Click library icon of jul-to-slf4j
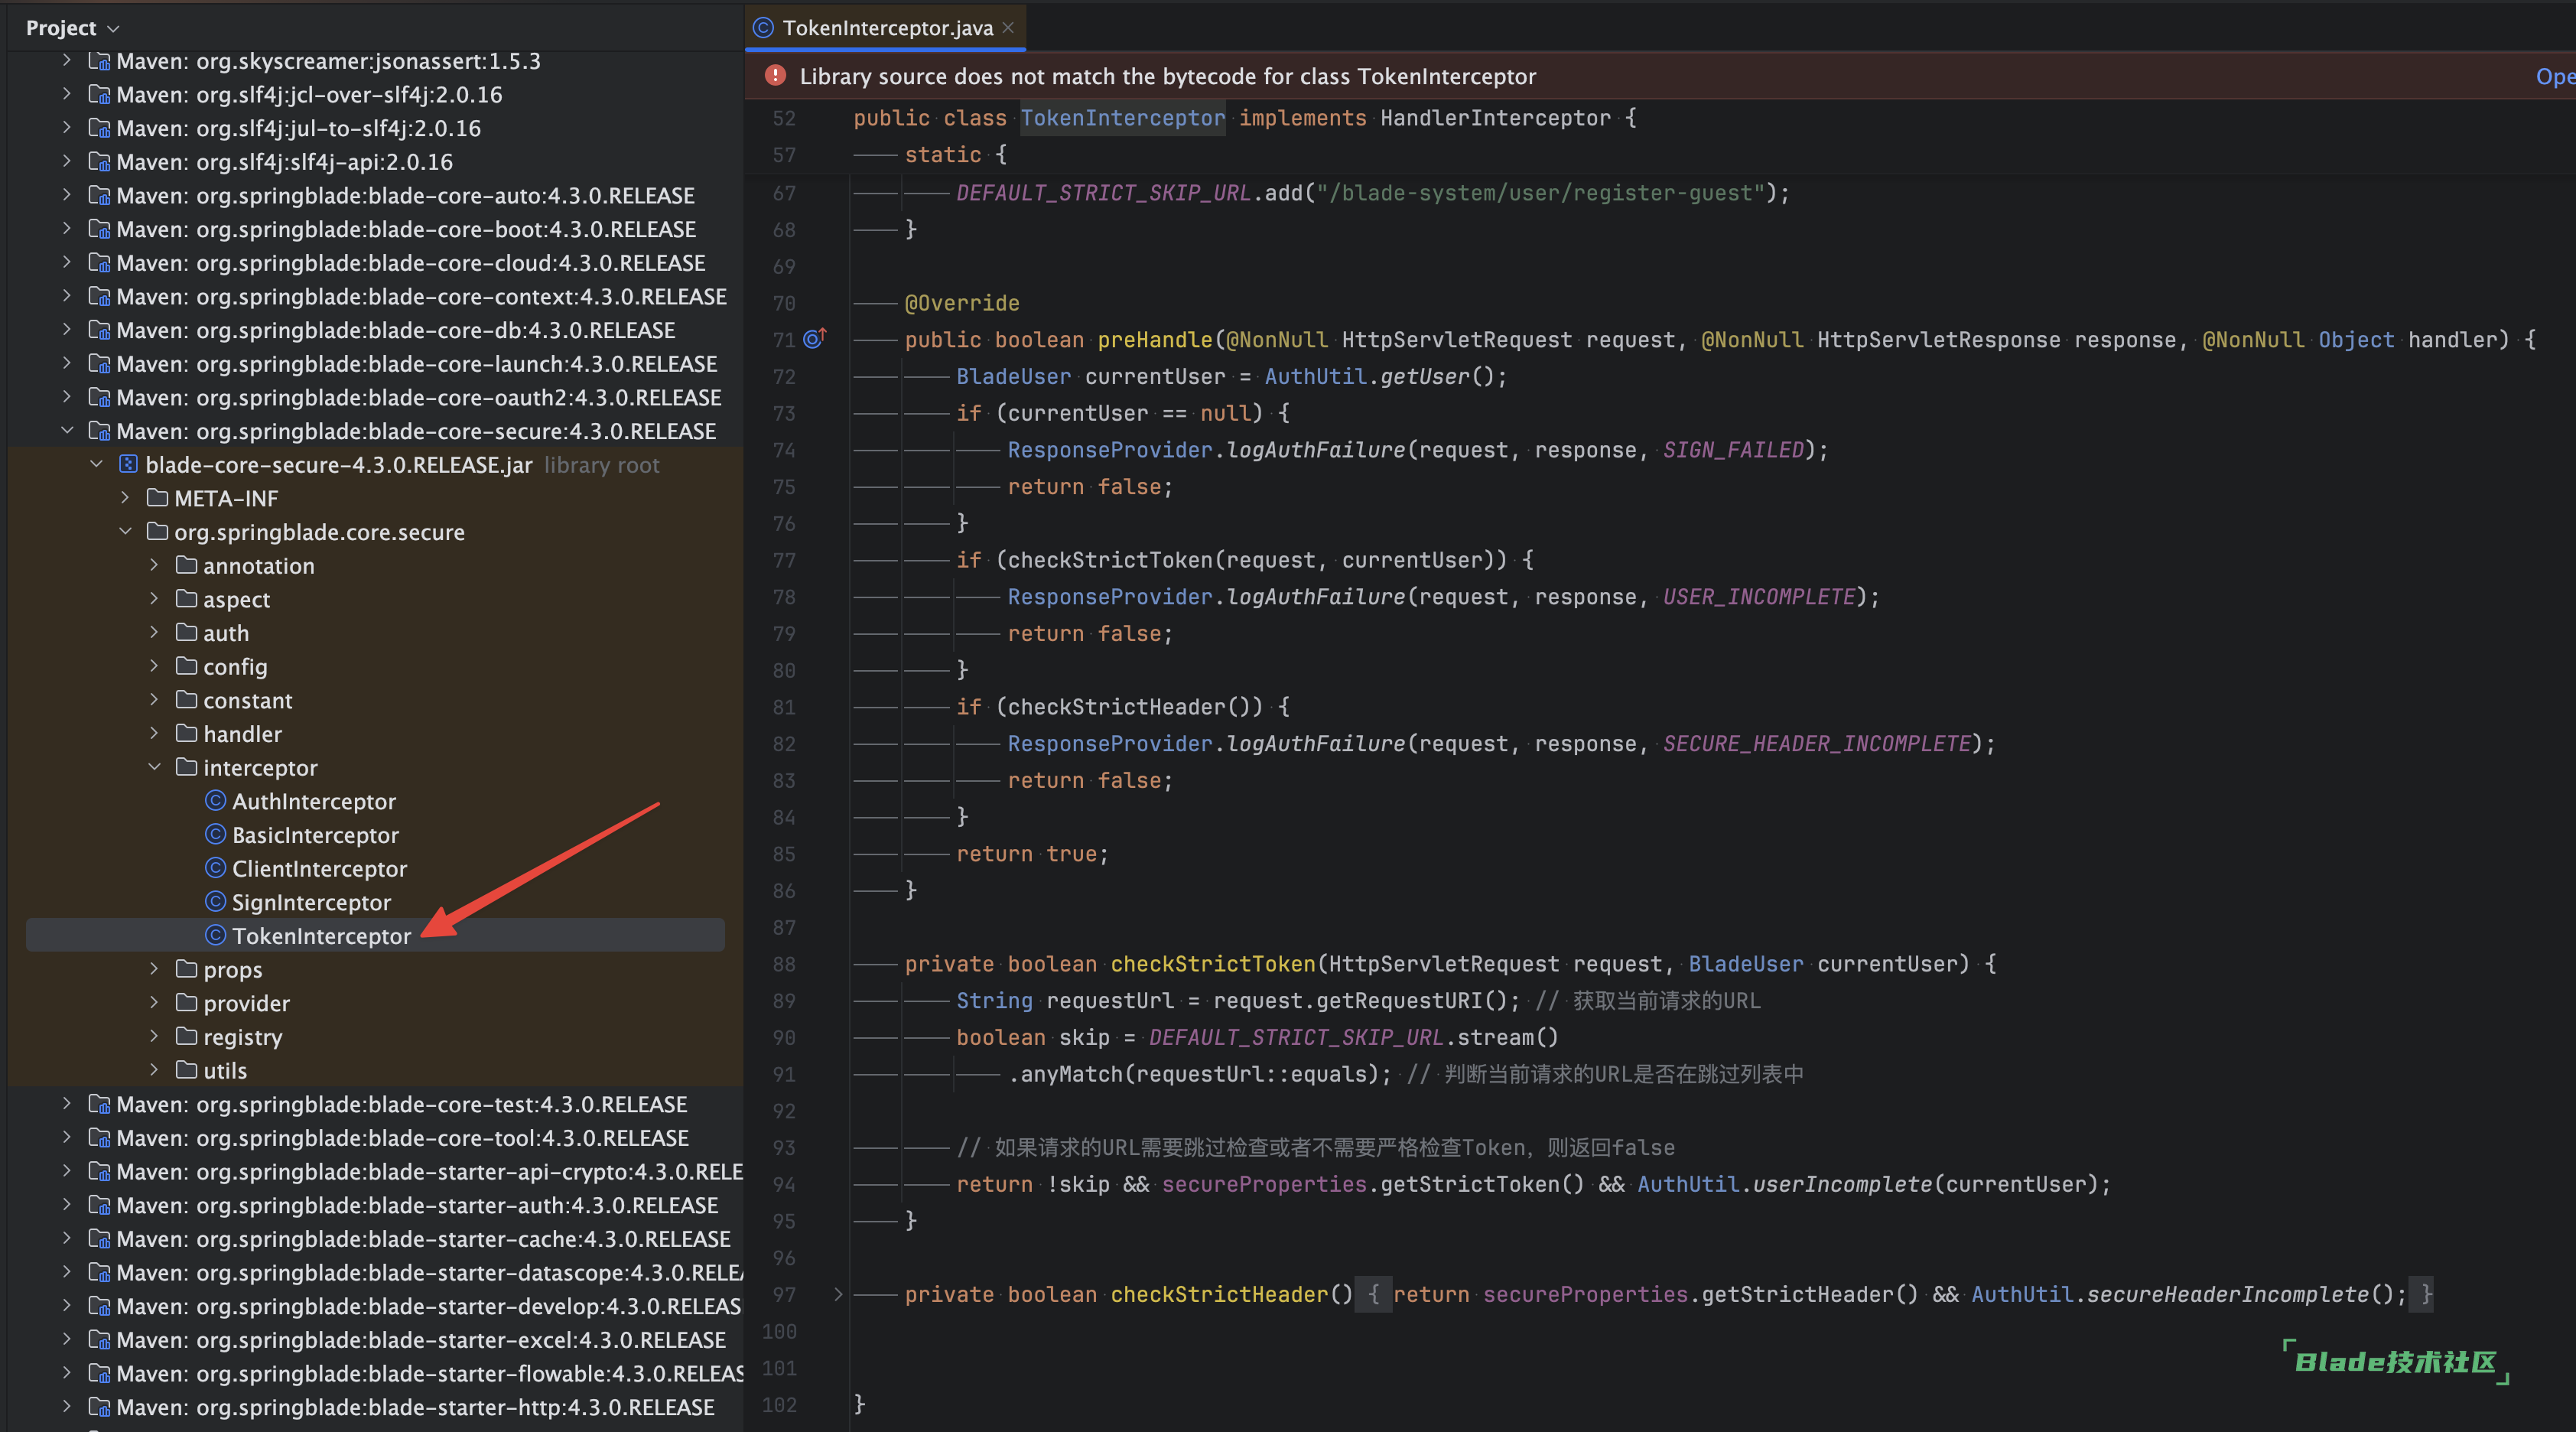Screen dimensions: 2576x1432 (x=99, y=128)
